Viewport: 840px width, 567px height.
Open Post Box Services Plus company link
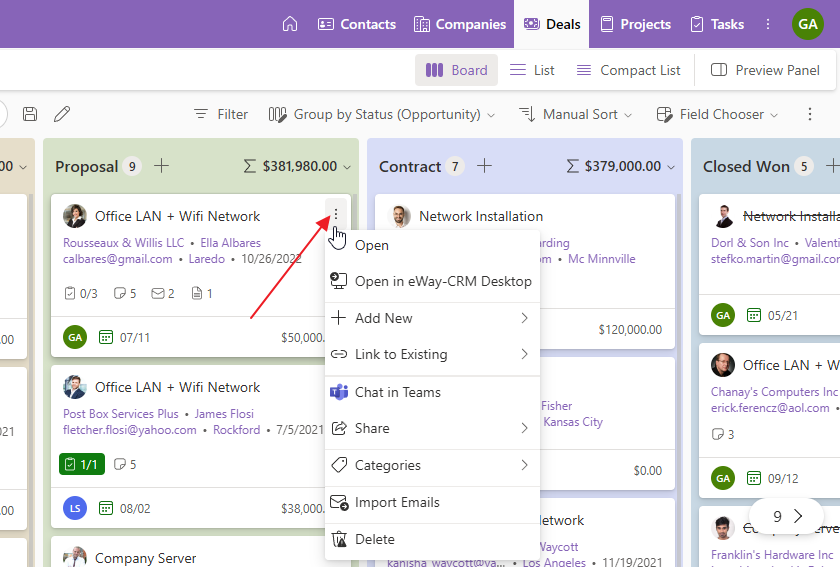coord(121,414)
